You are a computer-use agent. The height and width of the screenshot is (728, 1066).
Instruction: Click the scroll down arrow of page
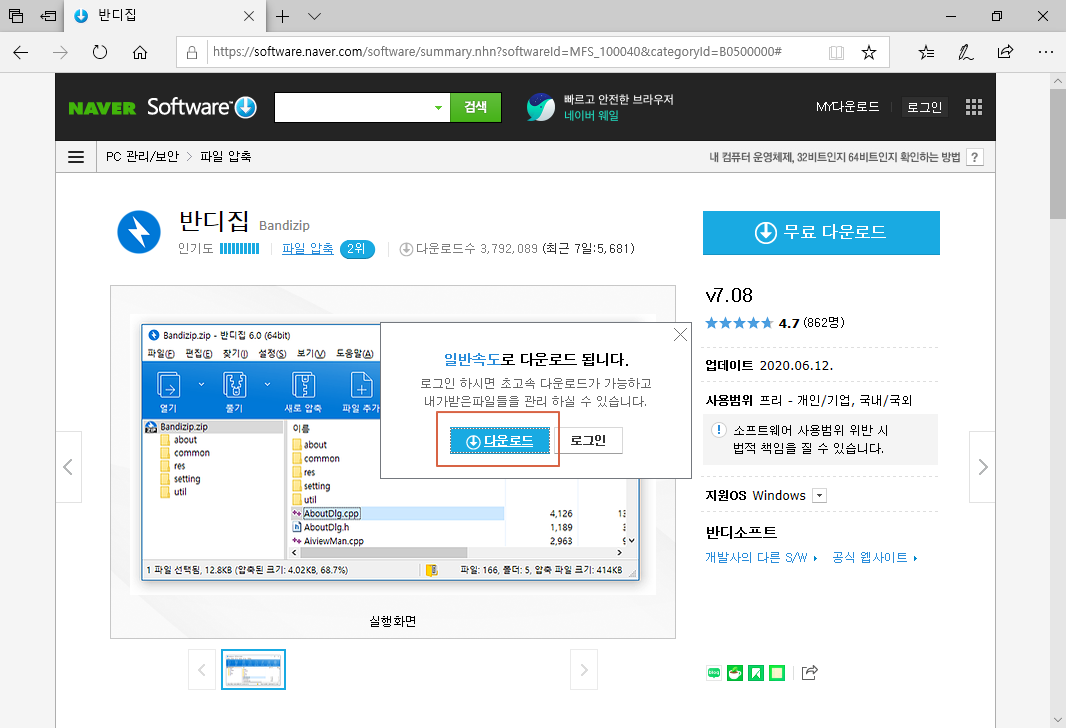click(x=1057, y=719)
